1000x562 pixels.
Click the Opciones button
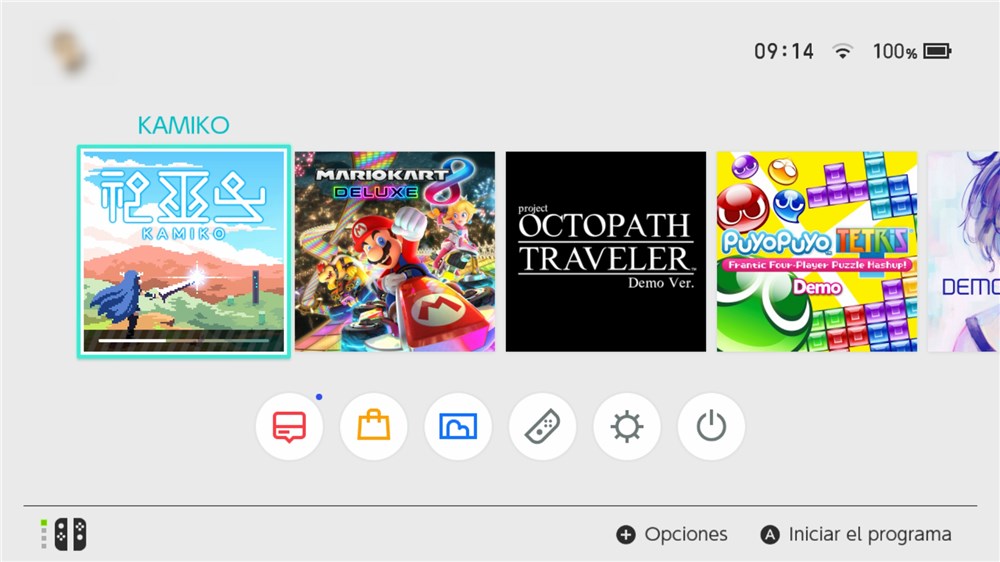(x=672, y=535)
